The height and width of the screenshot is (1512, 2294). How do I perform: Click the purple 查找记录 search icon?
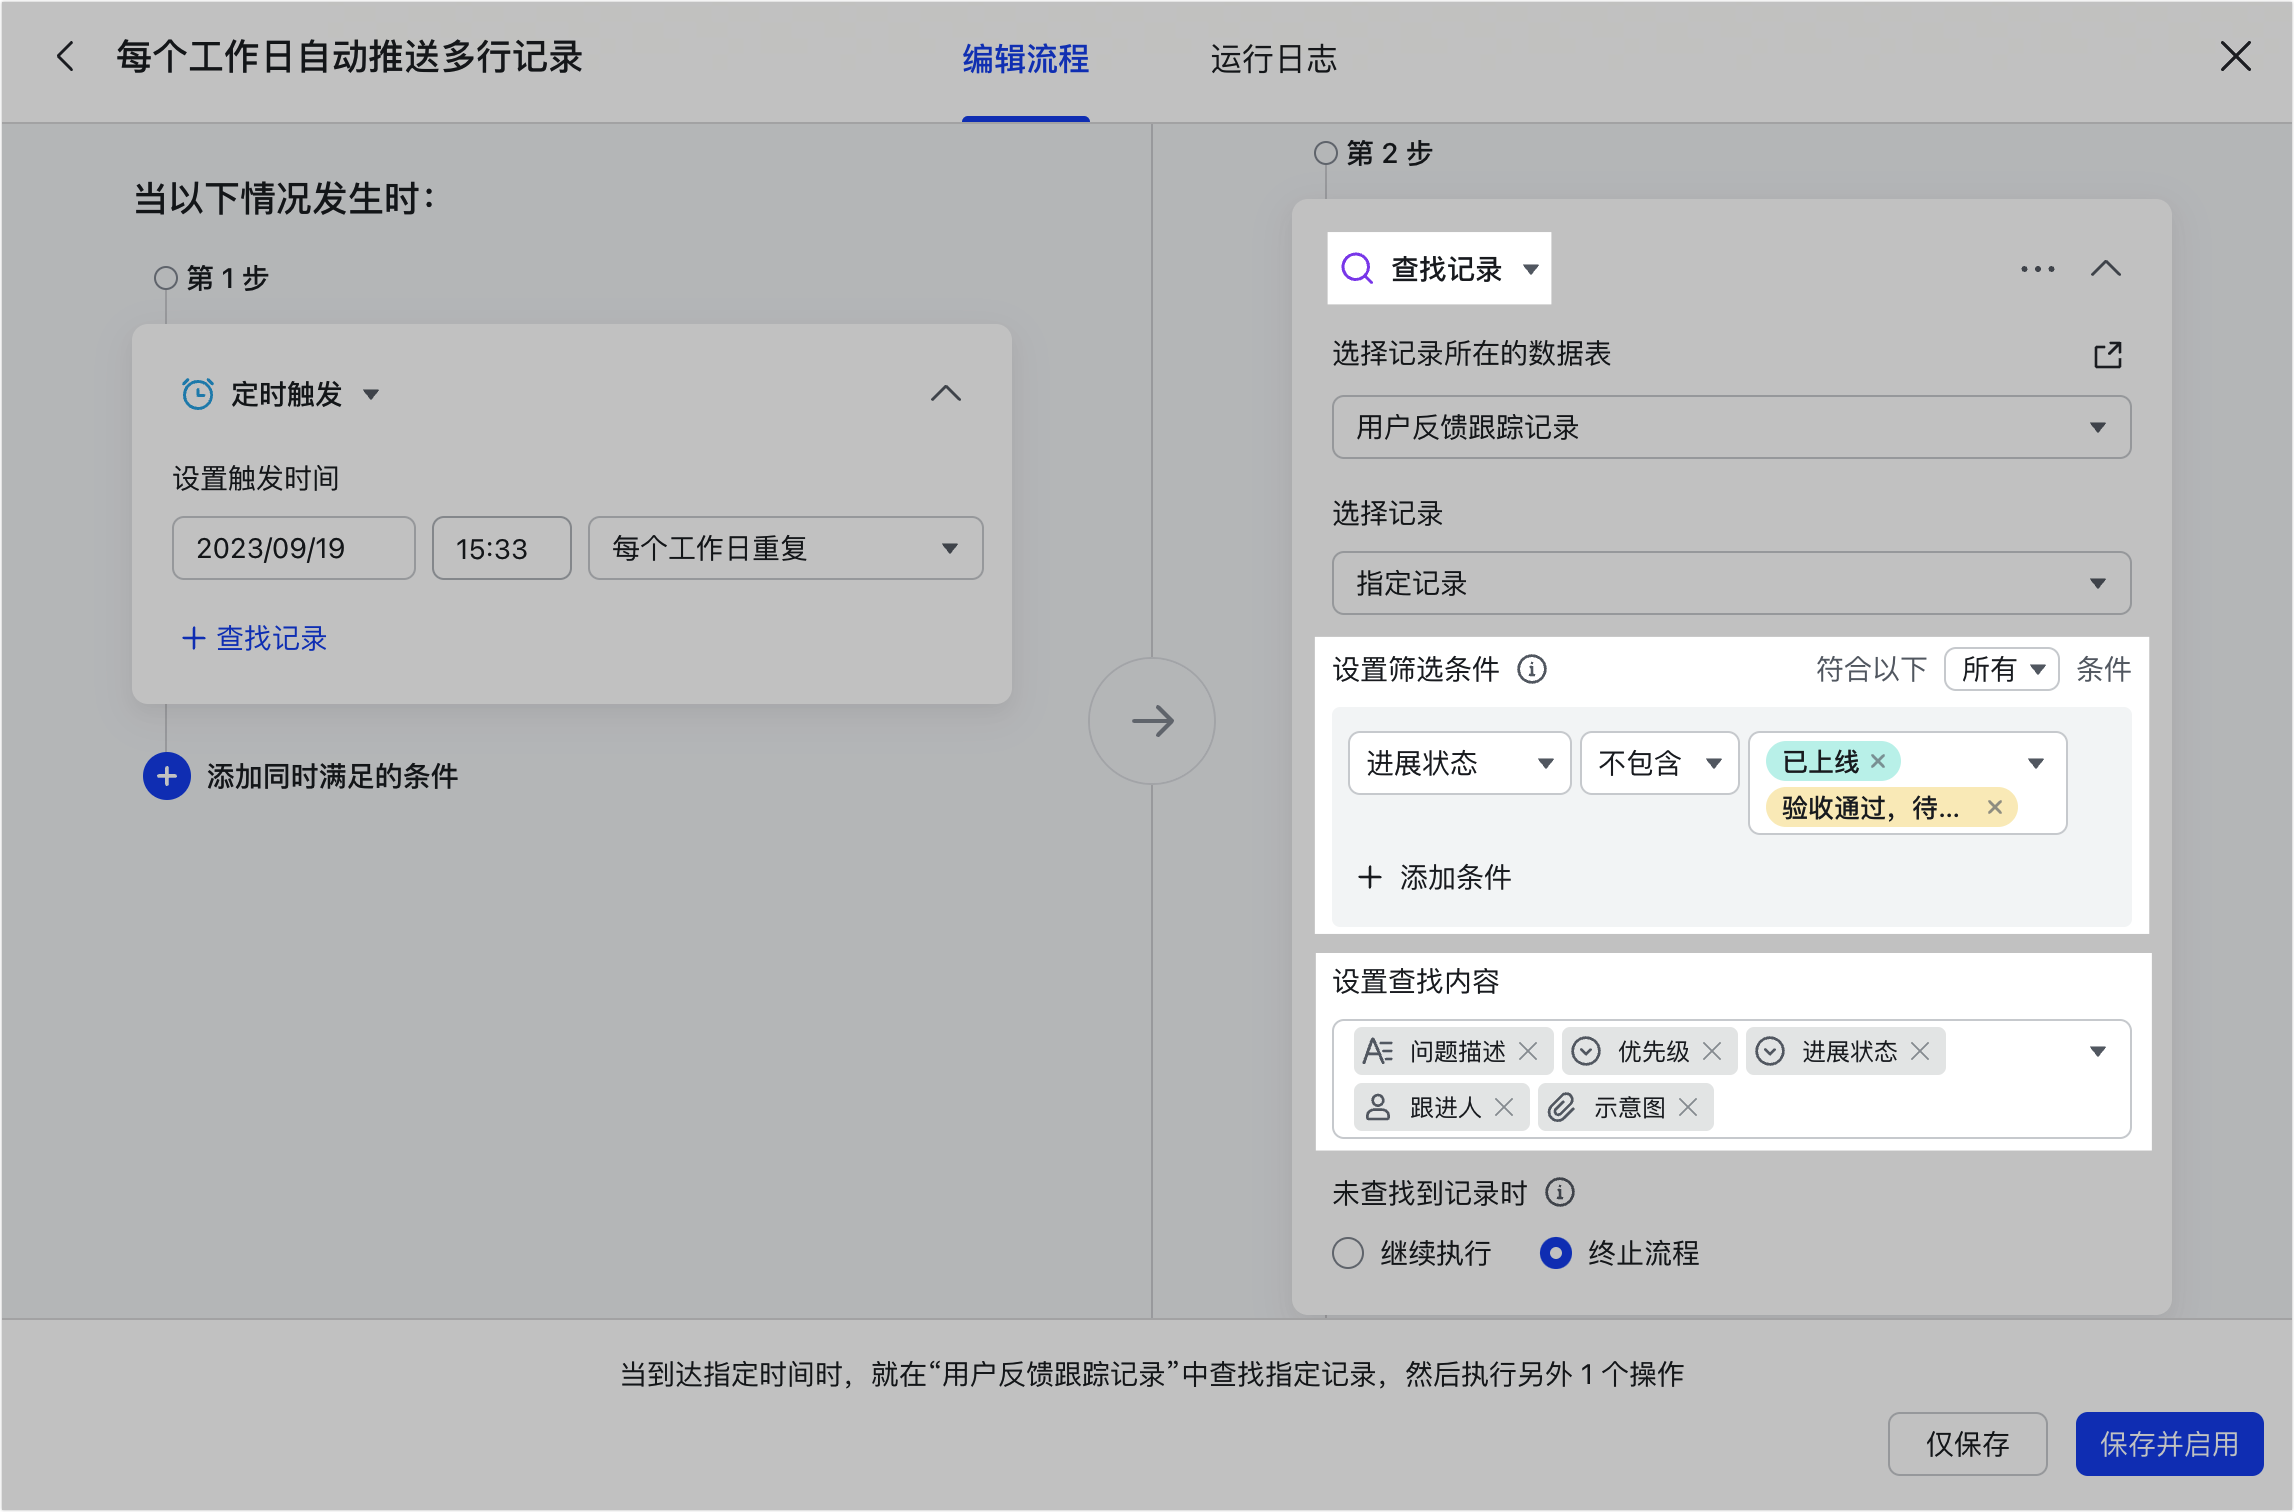[1357, 268]
